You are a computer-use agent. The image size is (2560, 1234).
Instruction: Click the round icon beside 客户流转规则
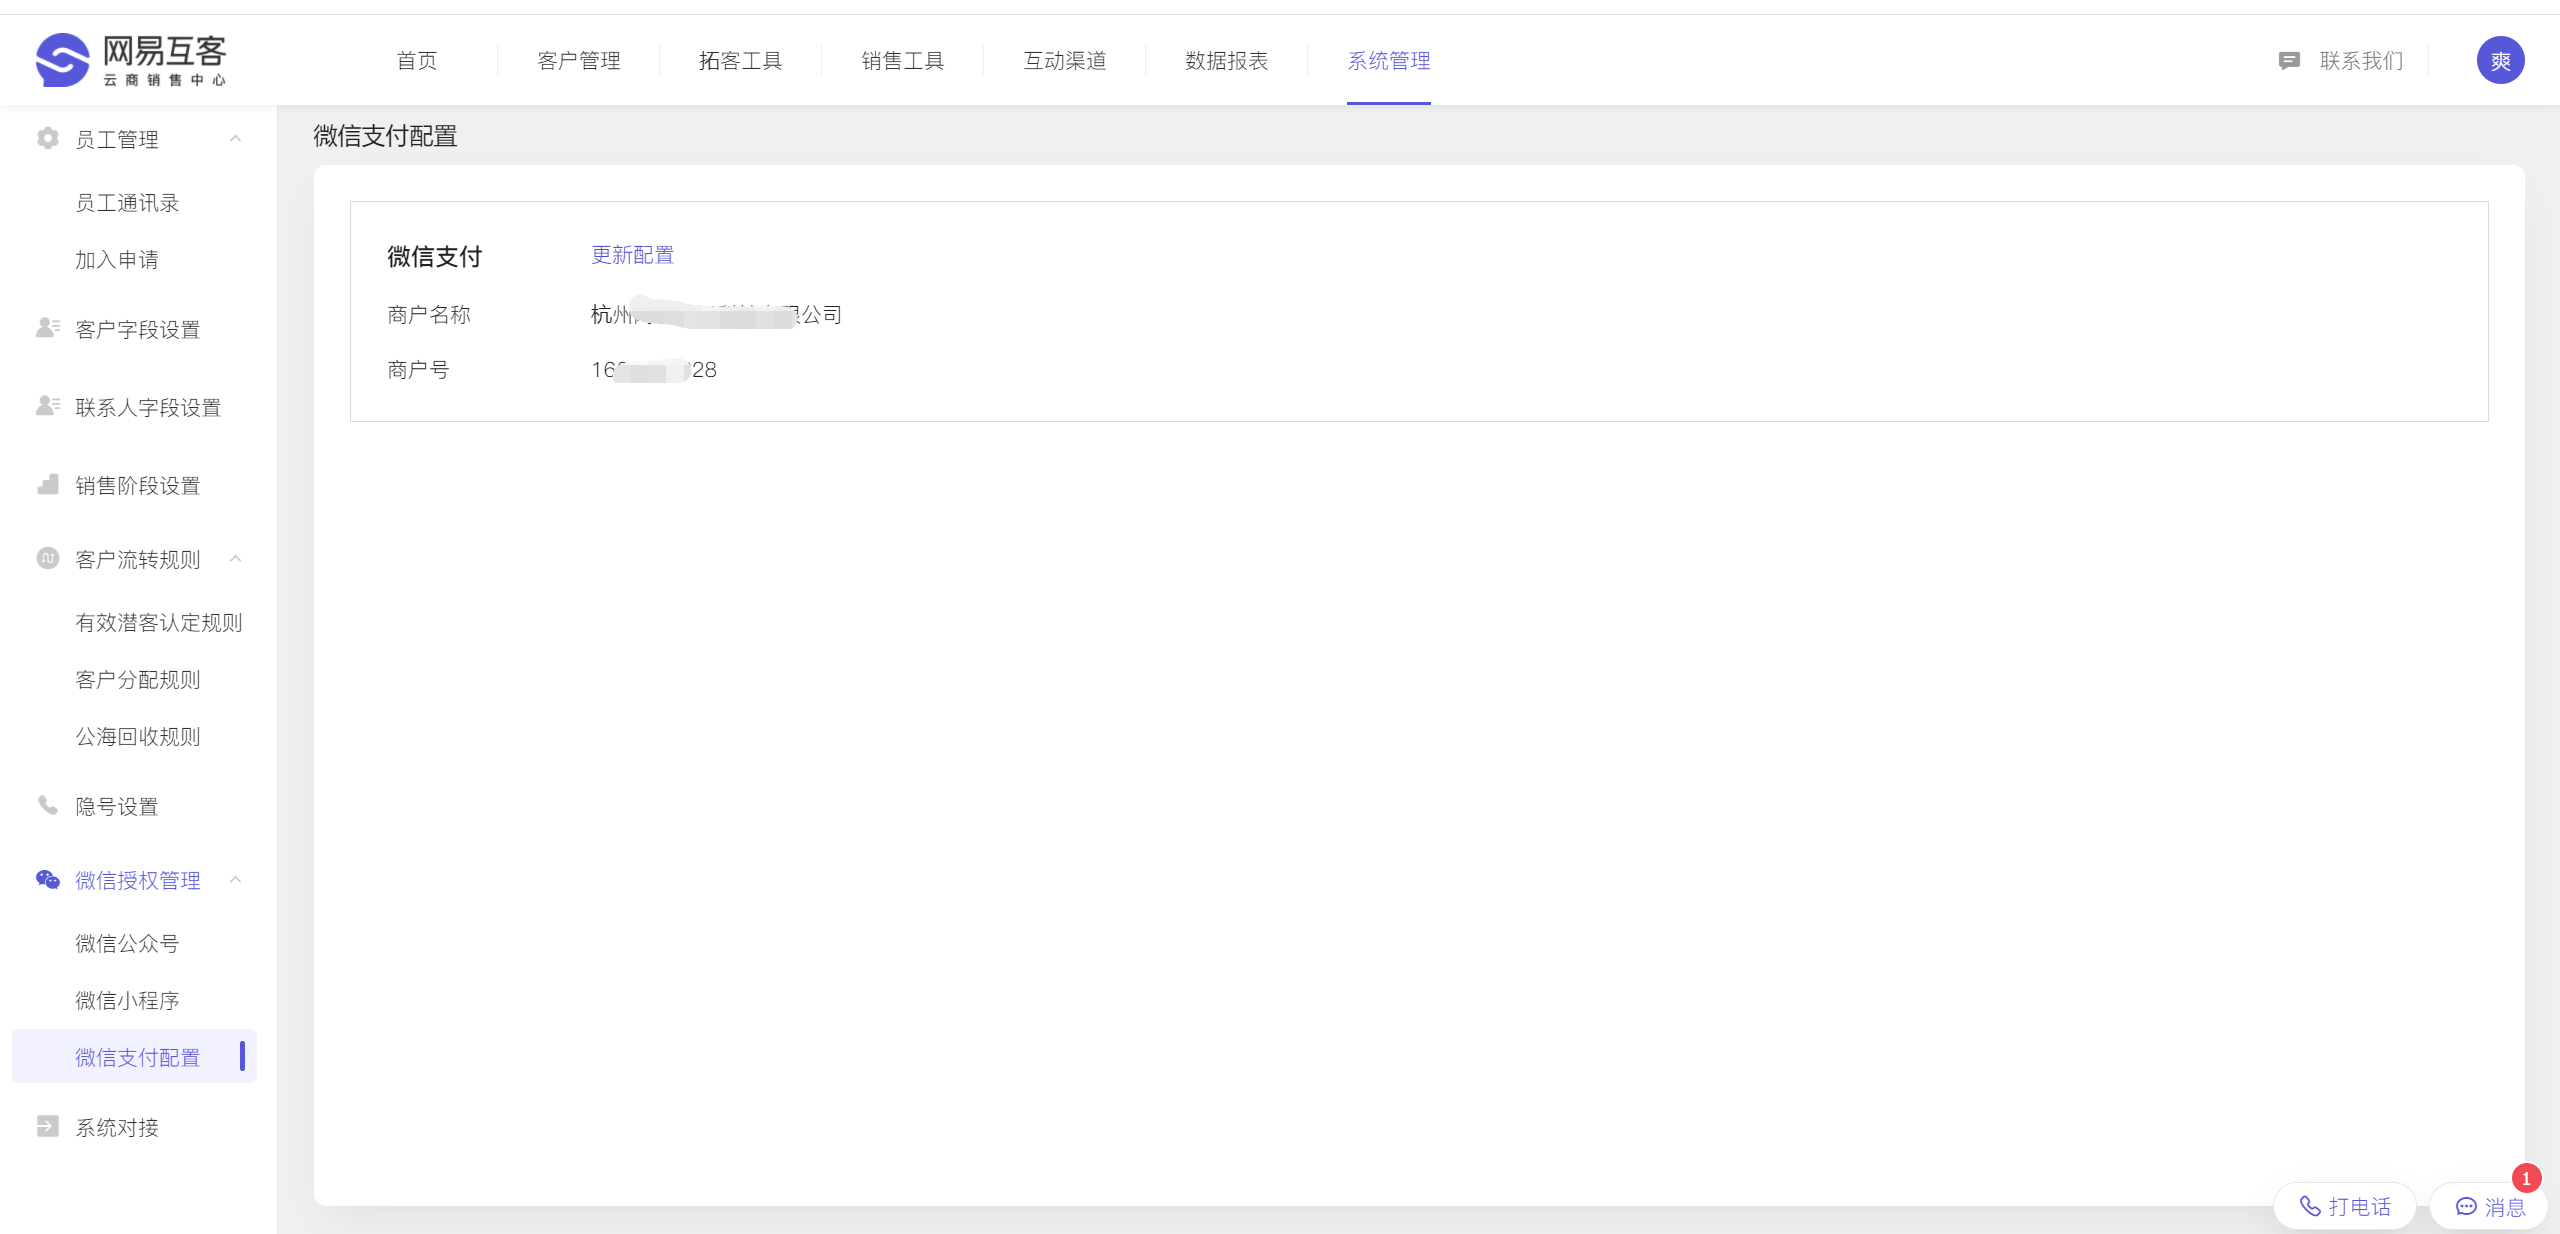[x=47, y=558]
